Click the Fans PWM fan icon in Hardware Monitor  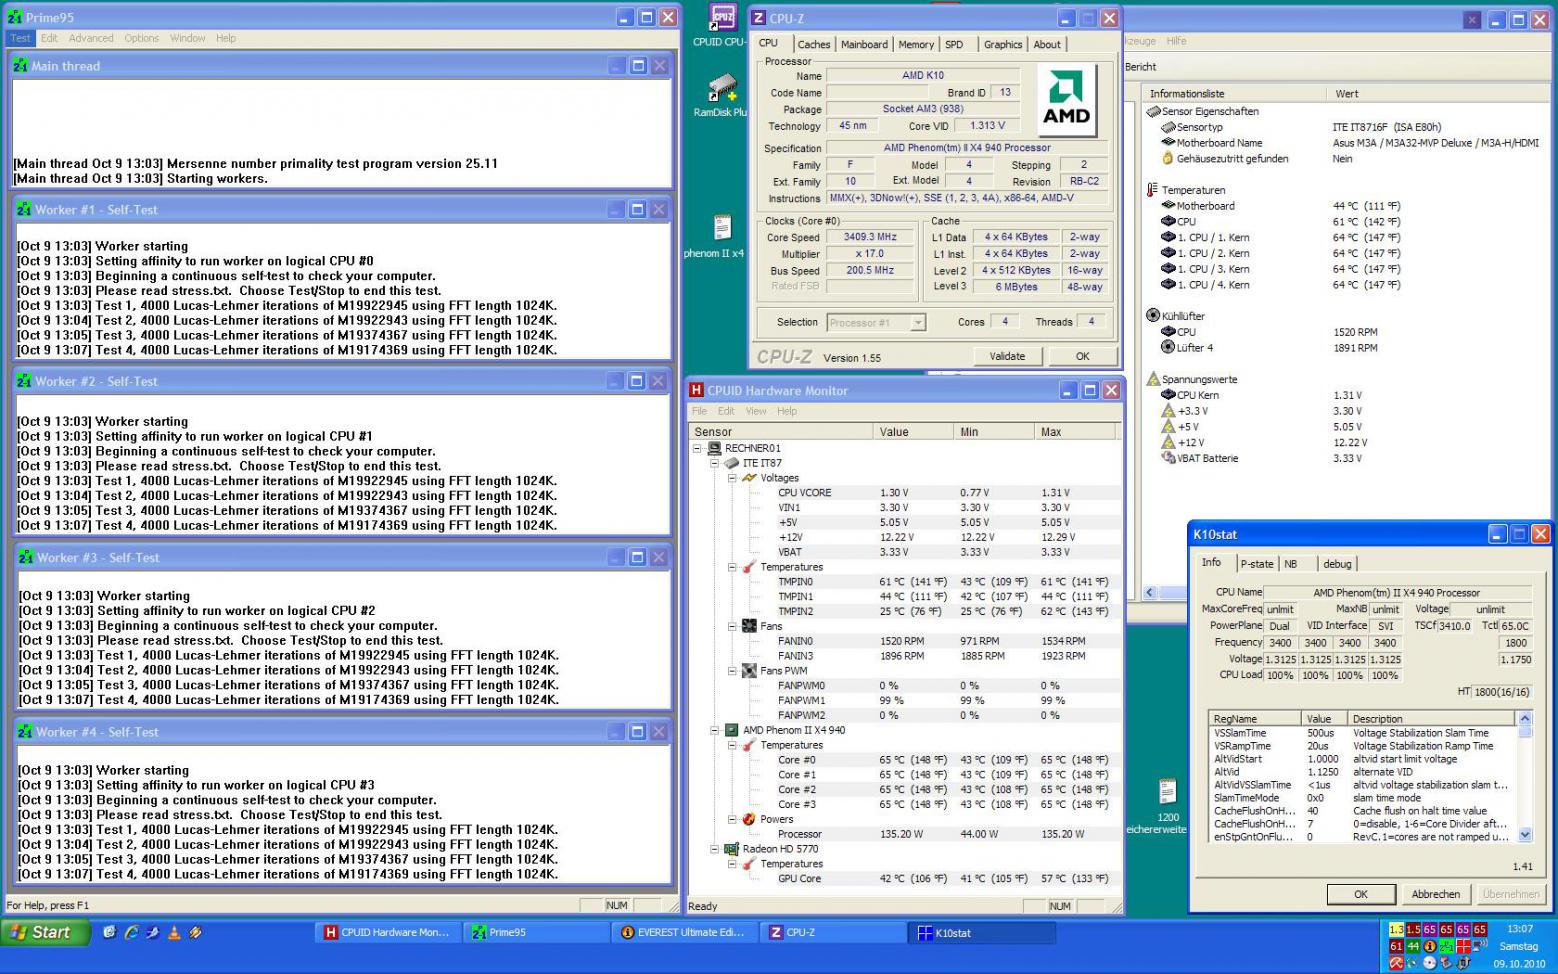[x=749, y=671]
